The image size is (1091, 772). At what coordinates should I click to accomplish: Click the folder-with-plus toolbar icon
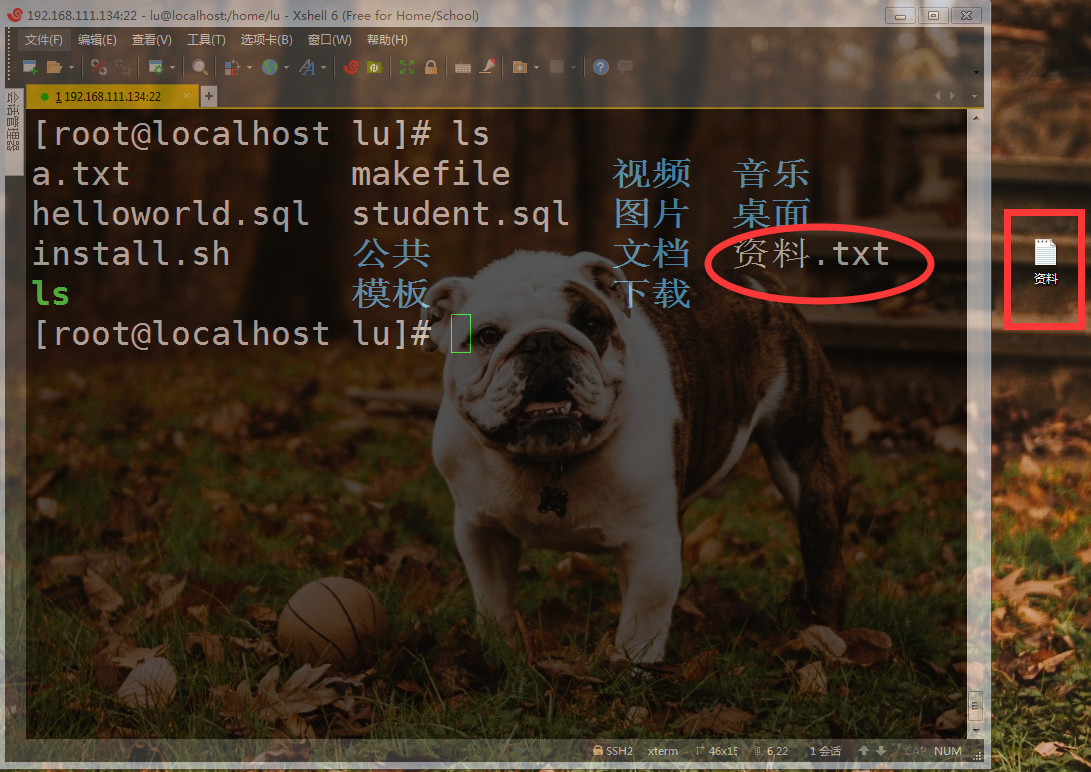520,67
